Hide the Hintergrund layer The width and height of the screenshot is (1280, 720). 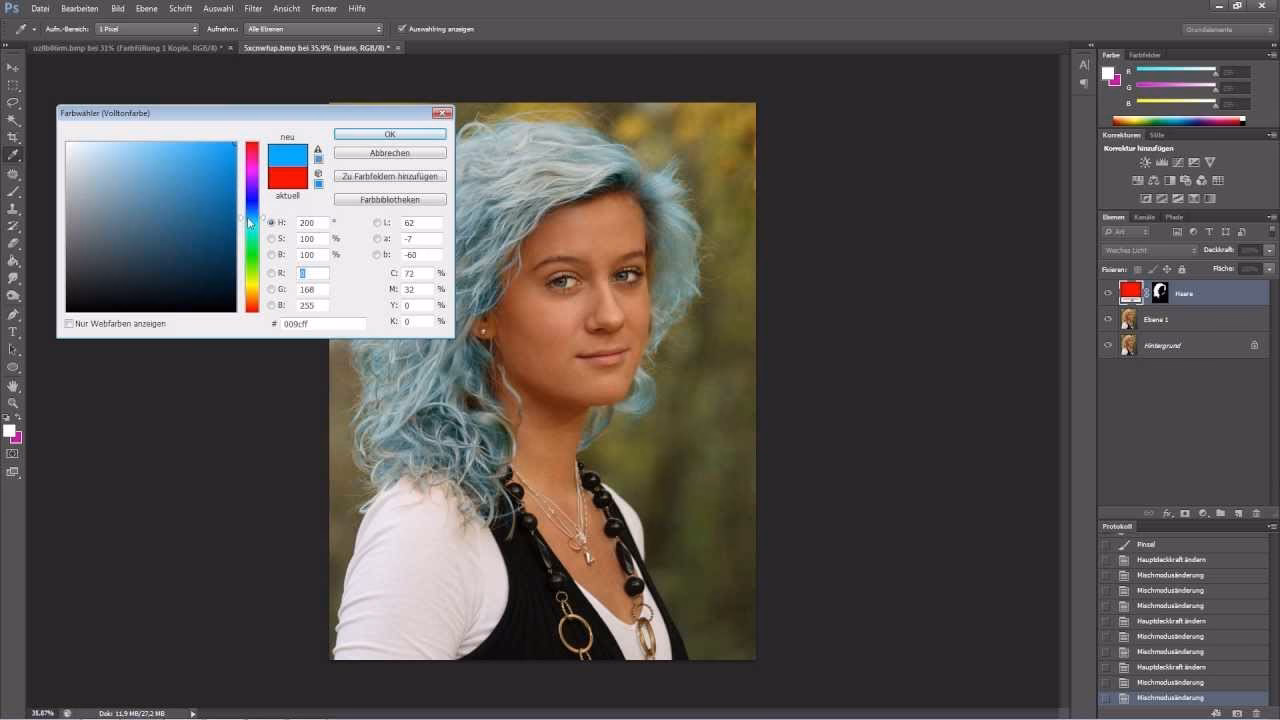[x=1107, y=345]
